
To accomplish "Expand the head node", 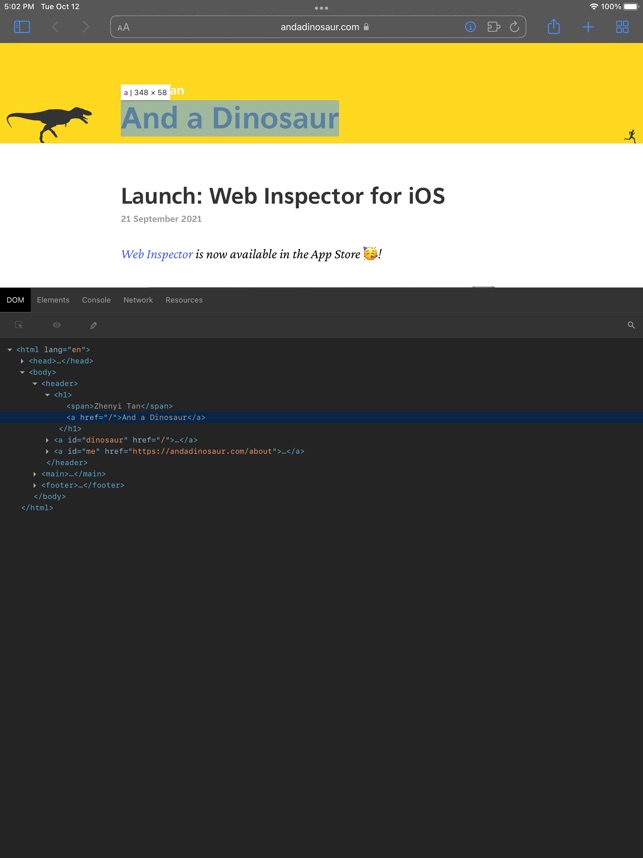I will point(22,361).
